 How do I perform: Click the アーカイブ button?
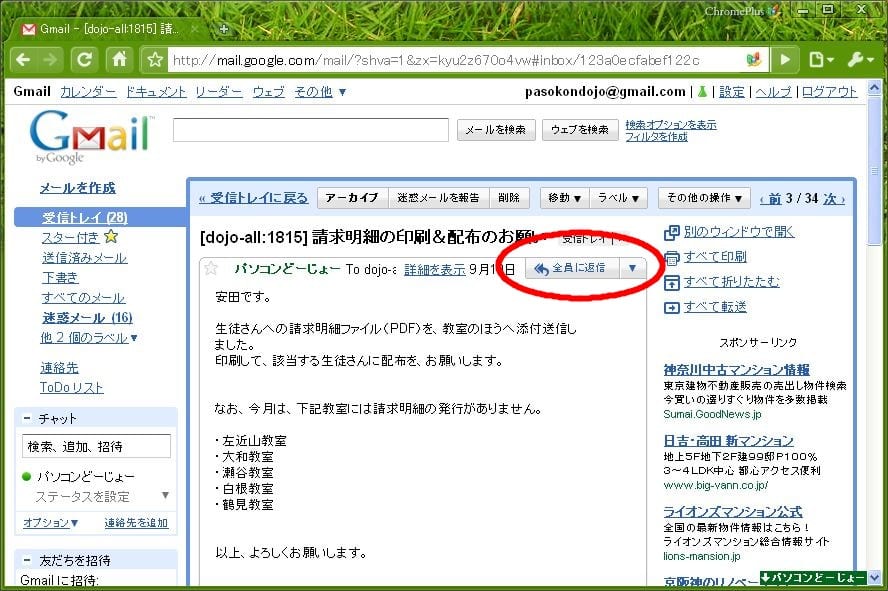coord(352,198)
